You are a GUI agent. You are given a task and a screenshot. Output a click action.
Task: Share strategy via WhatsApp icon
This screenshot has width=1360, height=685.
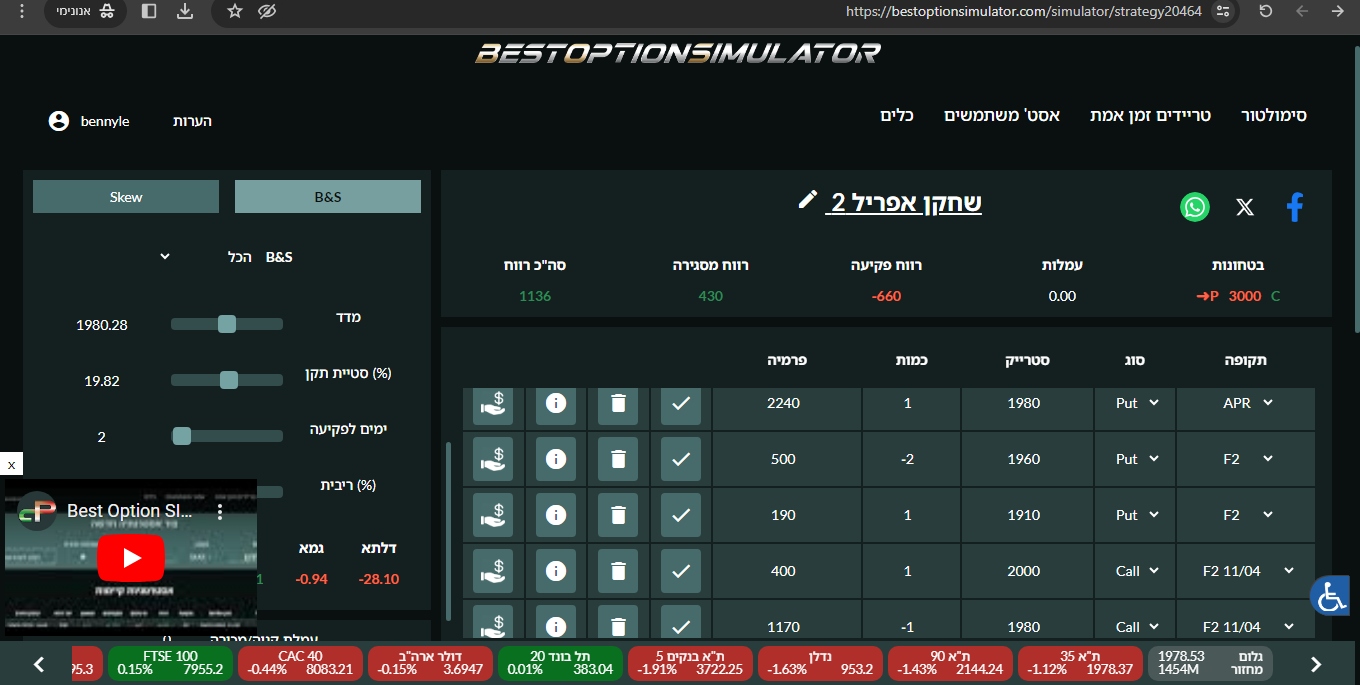[1195, 207]
